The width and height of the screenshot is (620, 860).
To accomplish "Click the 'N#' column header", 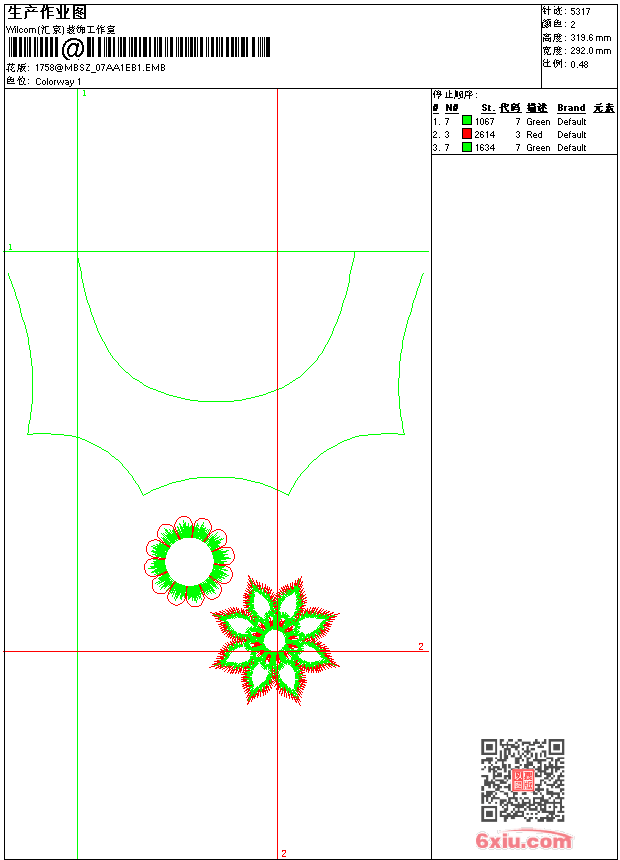I will click(452, 108).
